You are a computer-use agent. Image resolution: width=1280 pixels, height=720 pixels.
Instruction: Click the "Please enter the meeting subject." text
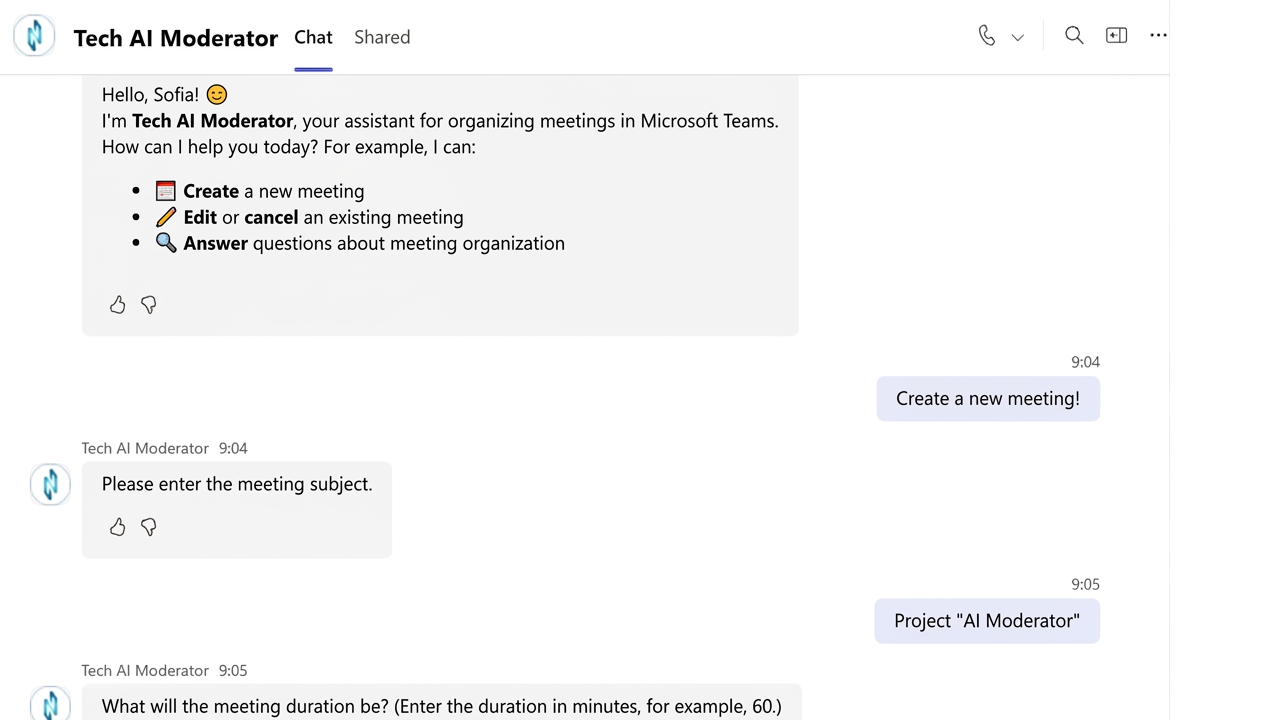[237, 484]
